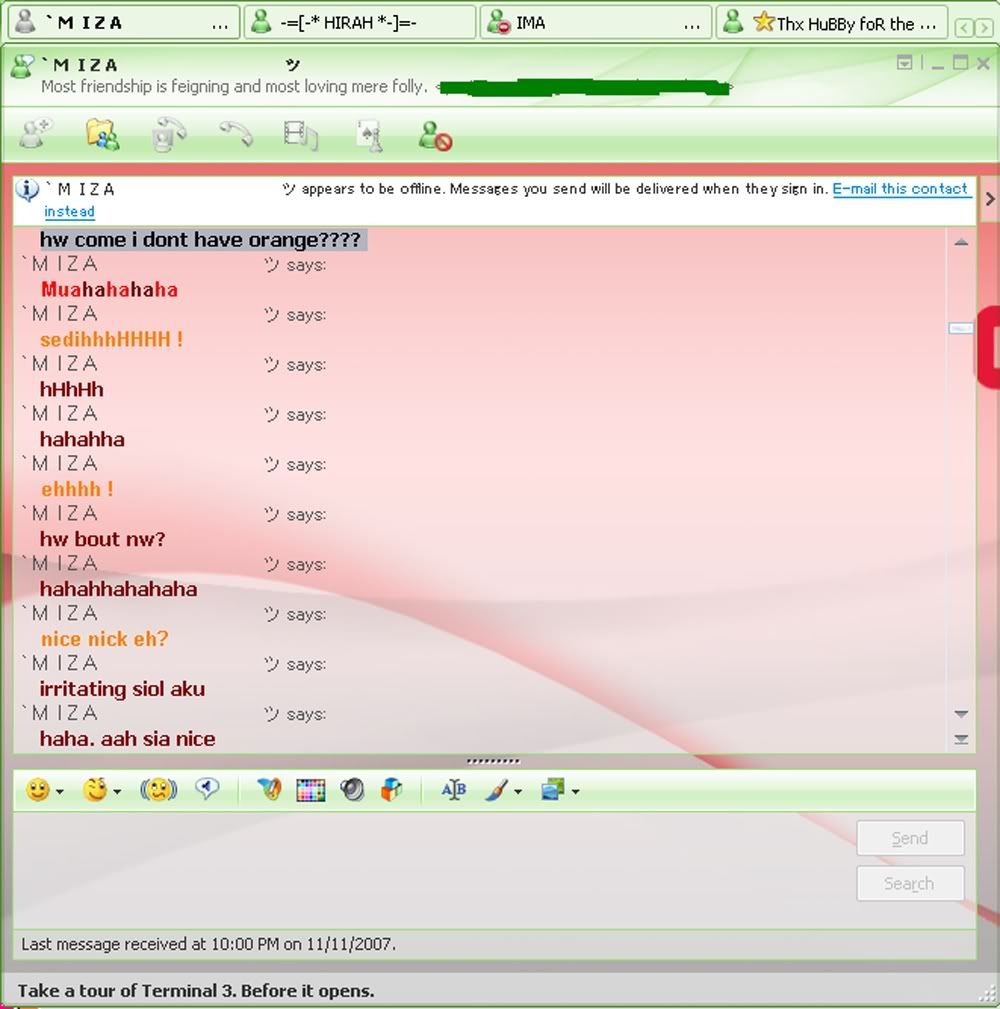Open the activities film and music icon
This screenshot has width=1000, height=1009.
click(301, 134)
